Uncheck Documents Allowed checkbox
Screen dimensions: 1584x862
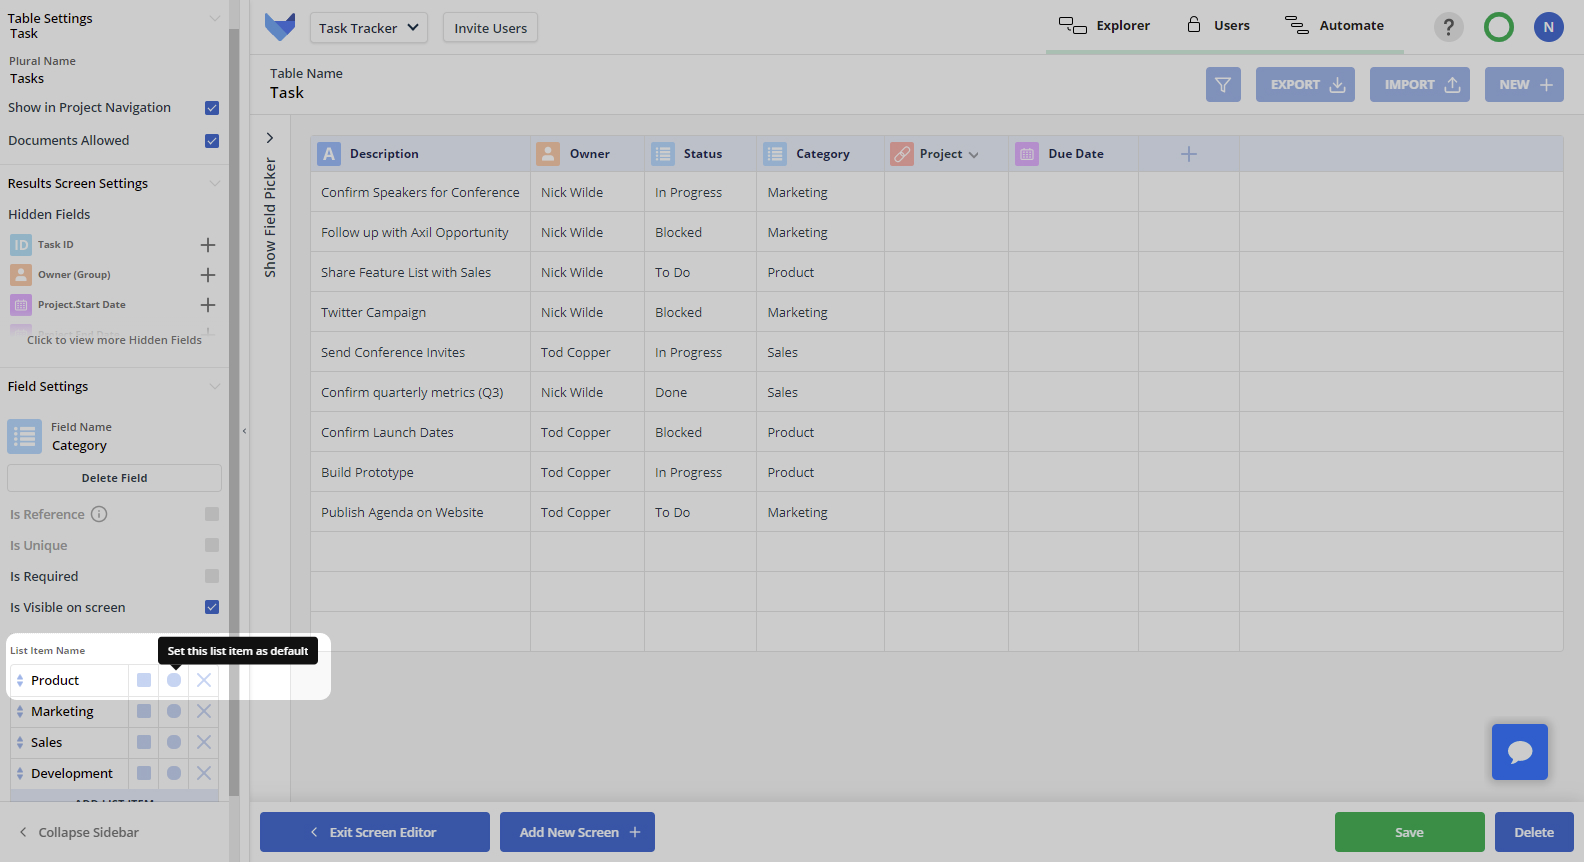click(212, 141)
